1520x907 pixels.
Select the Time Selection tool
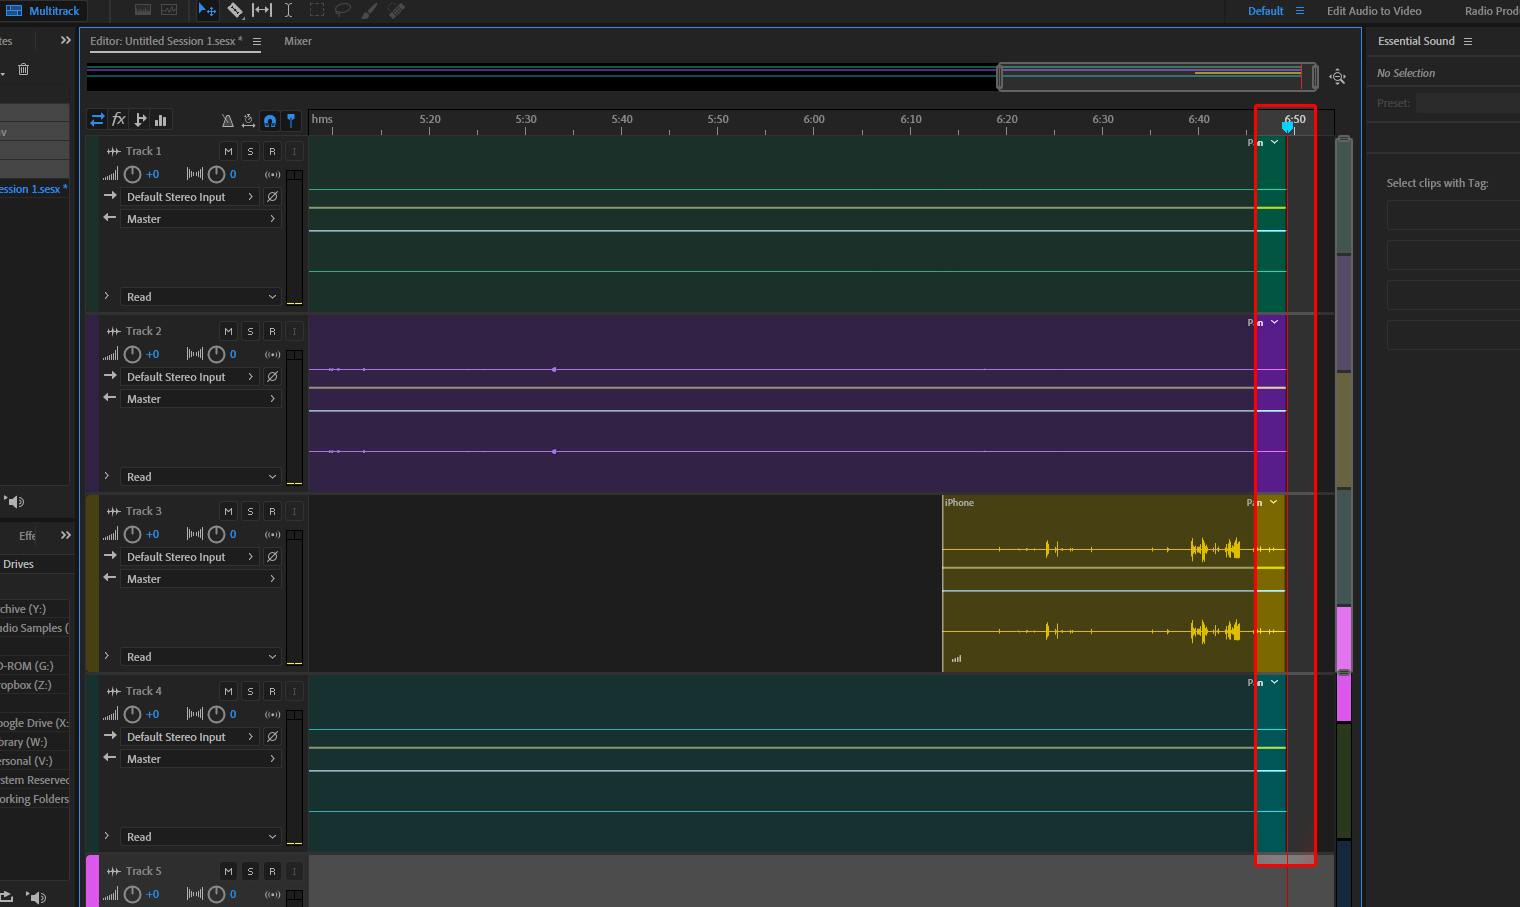coord(288,10)
